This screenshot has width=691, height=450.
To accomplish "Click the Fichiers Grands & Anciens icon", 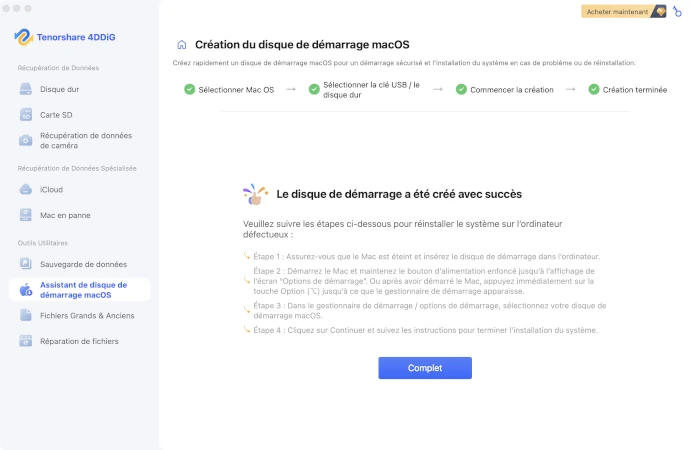I will pyautogui.click(x=26, y=315).
